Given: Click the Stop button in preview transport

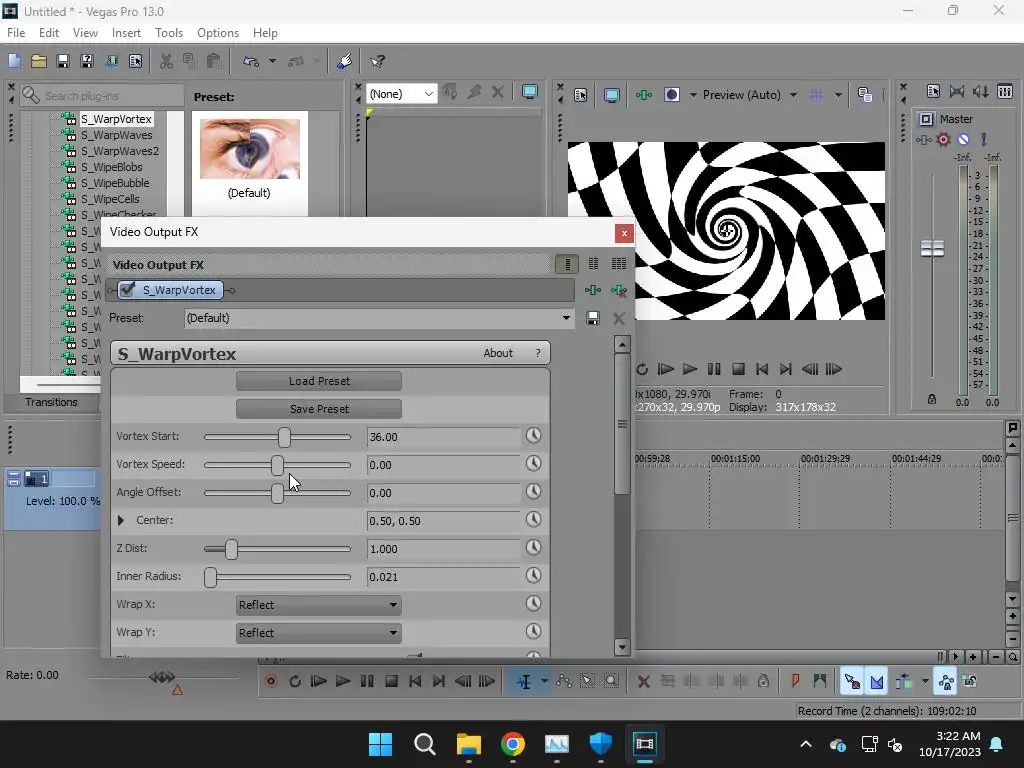Looking at the screenshot, I should click(x=739, y=370).
